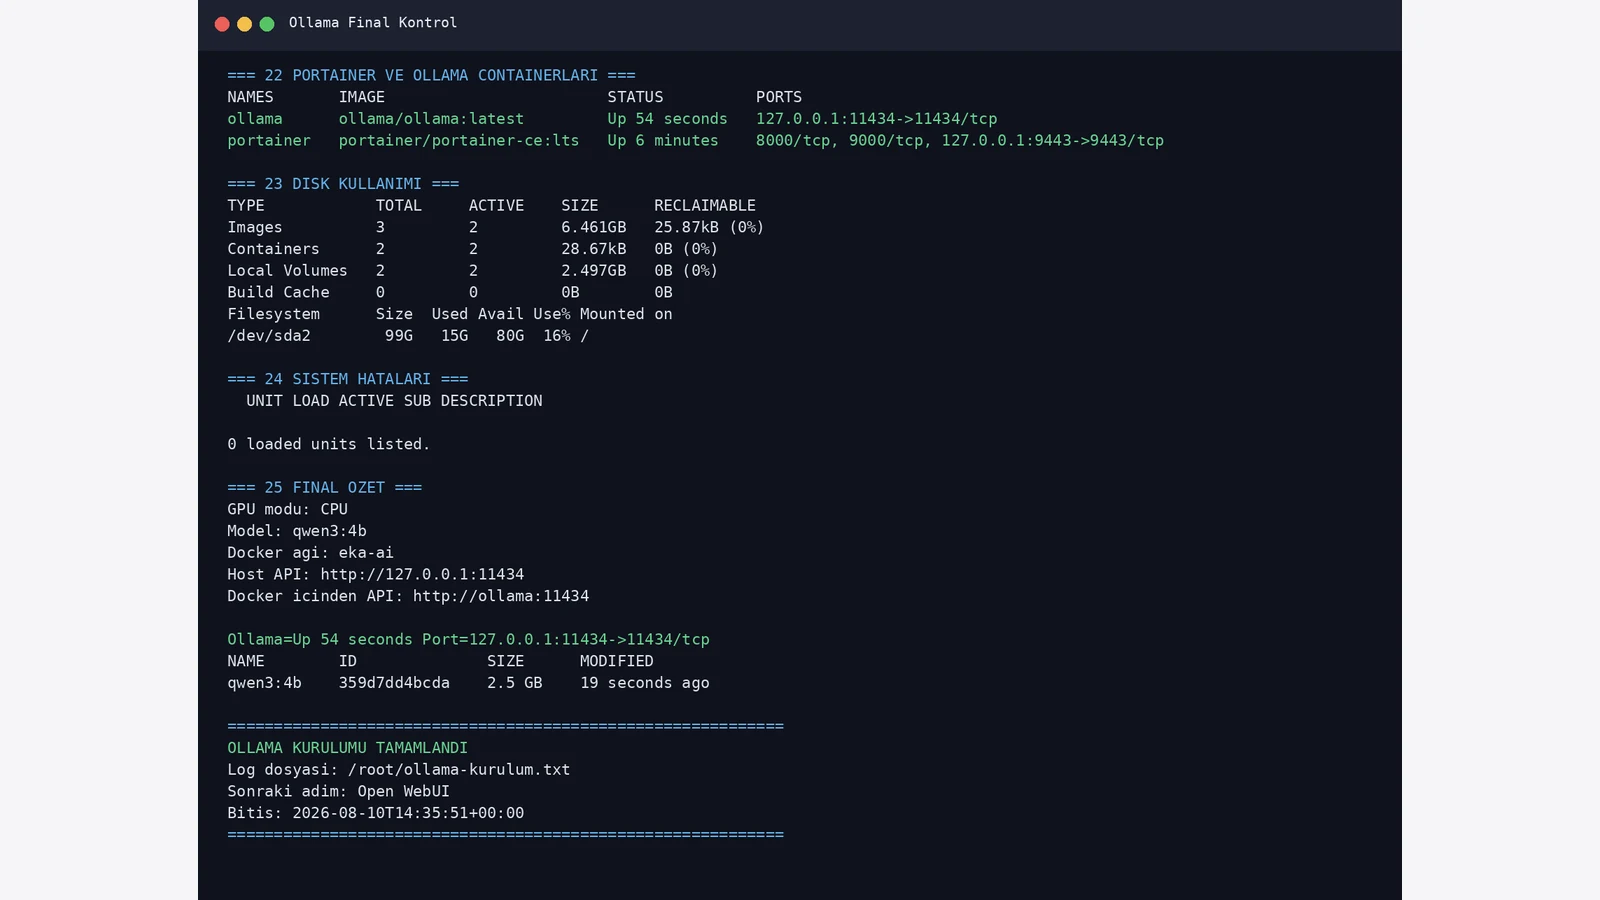This screenshot has height=900, width=1600.
Task: Click heading '25 FINAL OZET'
Action: (x=325, y=488)
